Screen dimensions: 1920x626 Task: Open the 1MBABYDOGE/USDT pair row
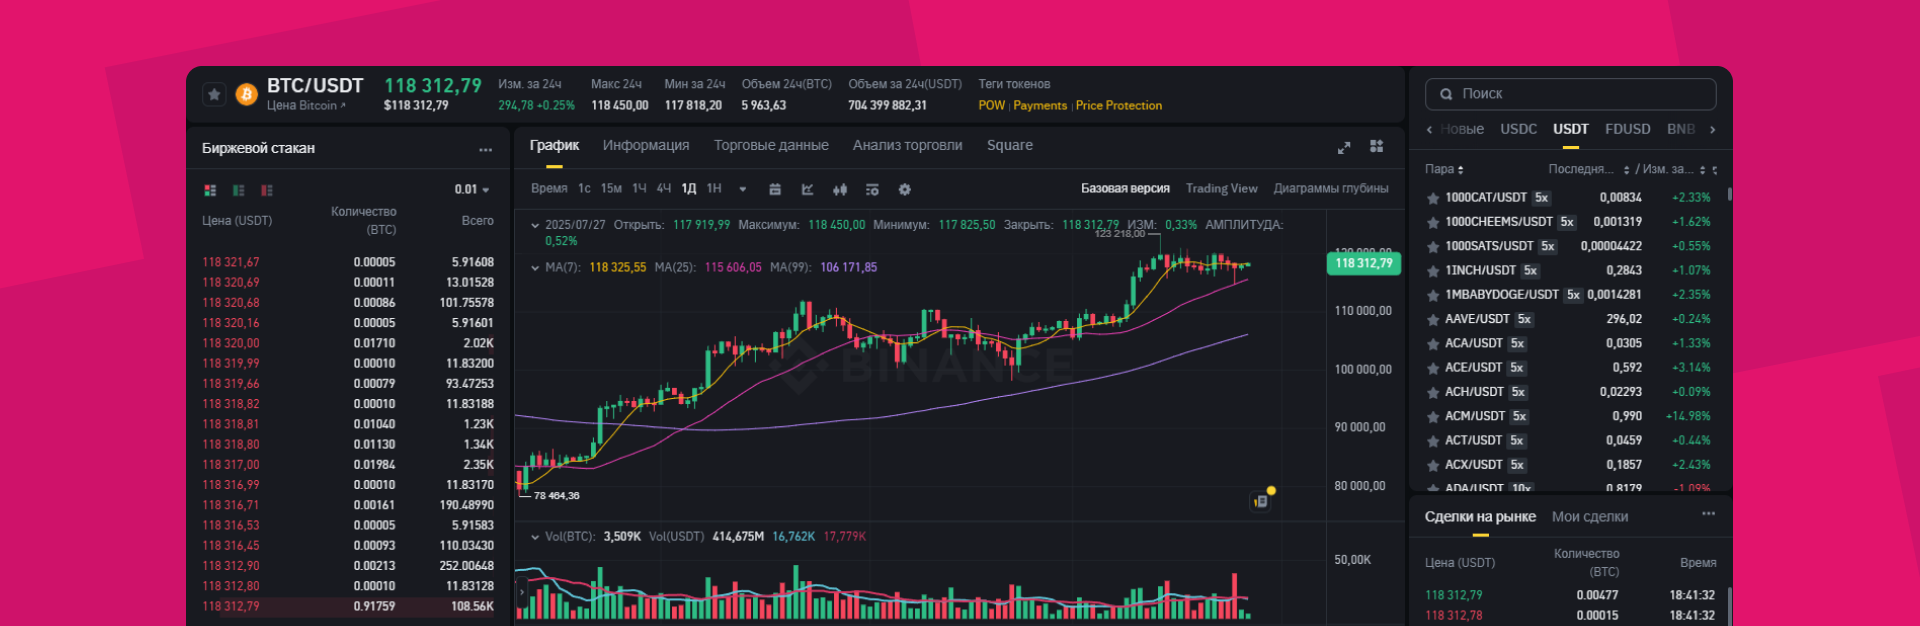point(1568,295)
